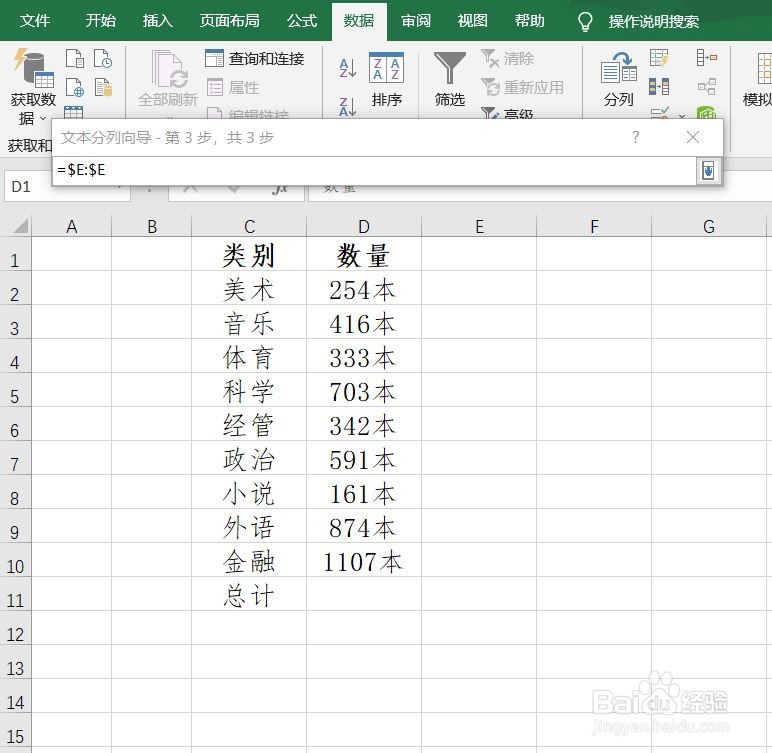Click the From Web import icon
This screenshot has width=772, height=753.
coord(75,87)
